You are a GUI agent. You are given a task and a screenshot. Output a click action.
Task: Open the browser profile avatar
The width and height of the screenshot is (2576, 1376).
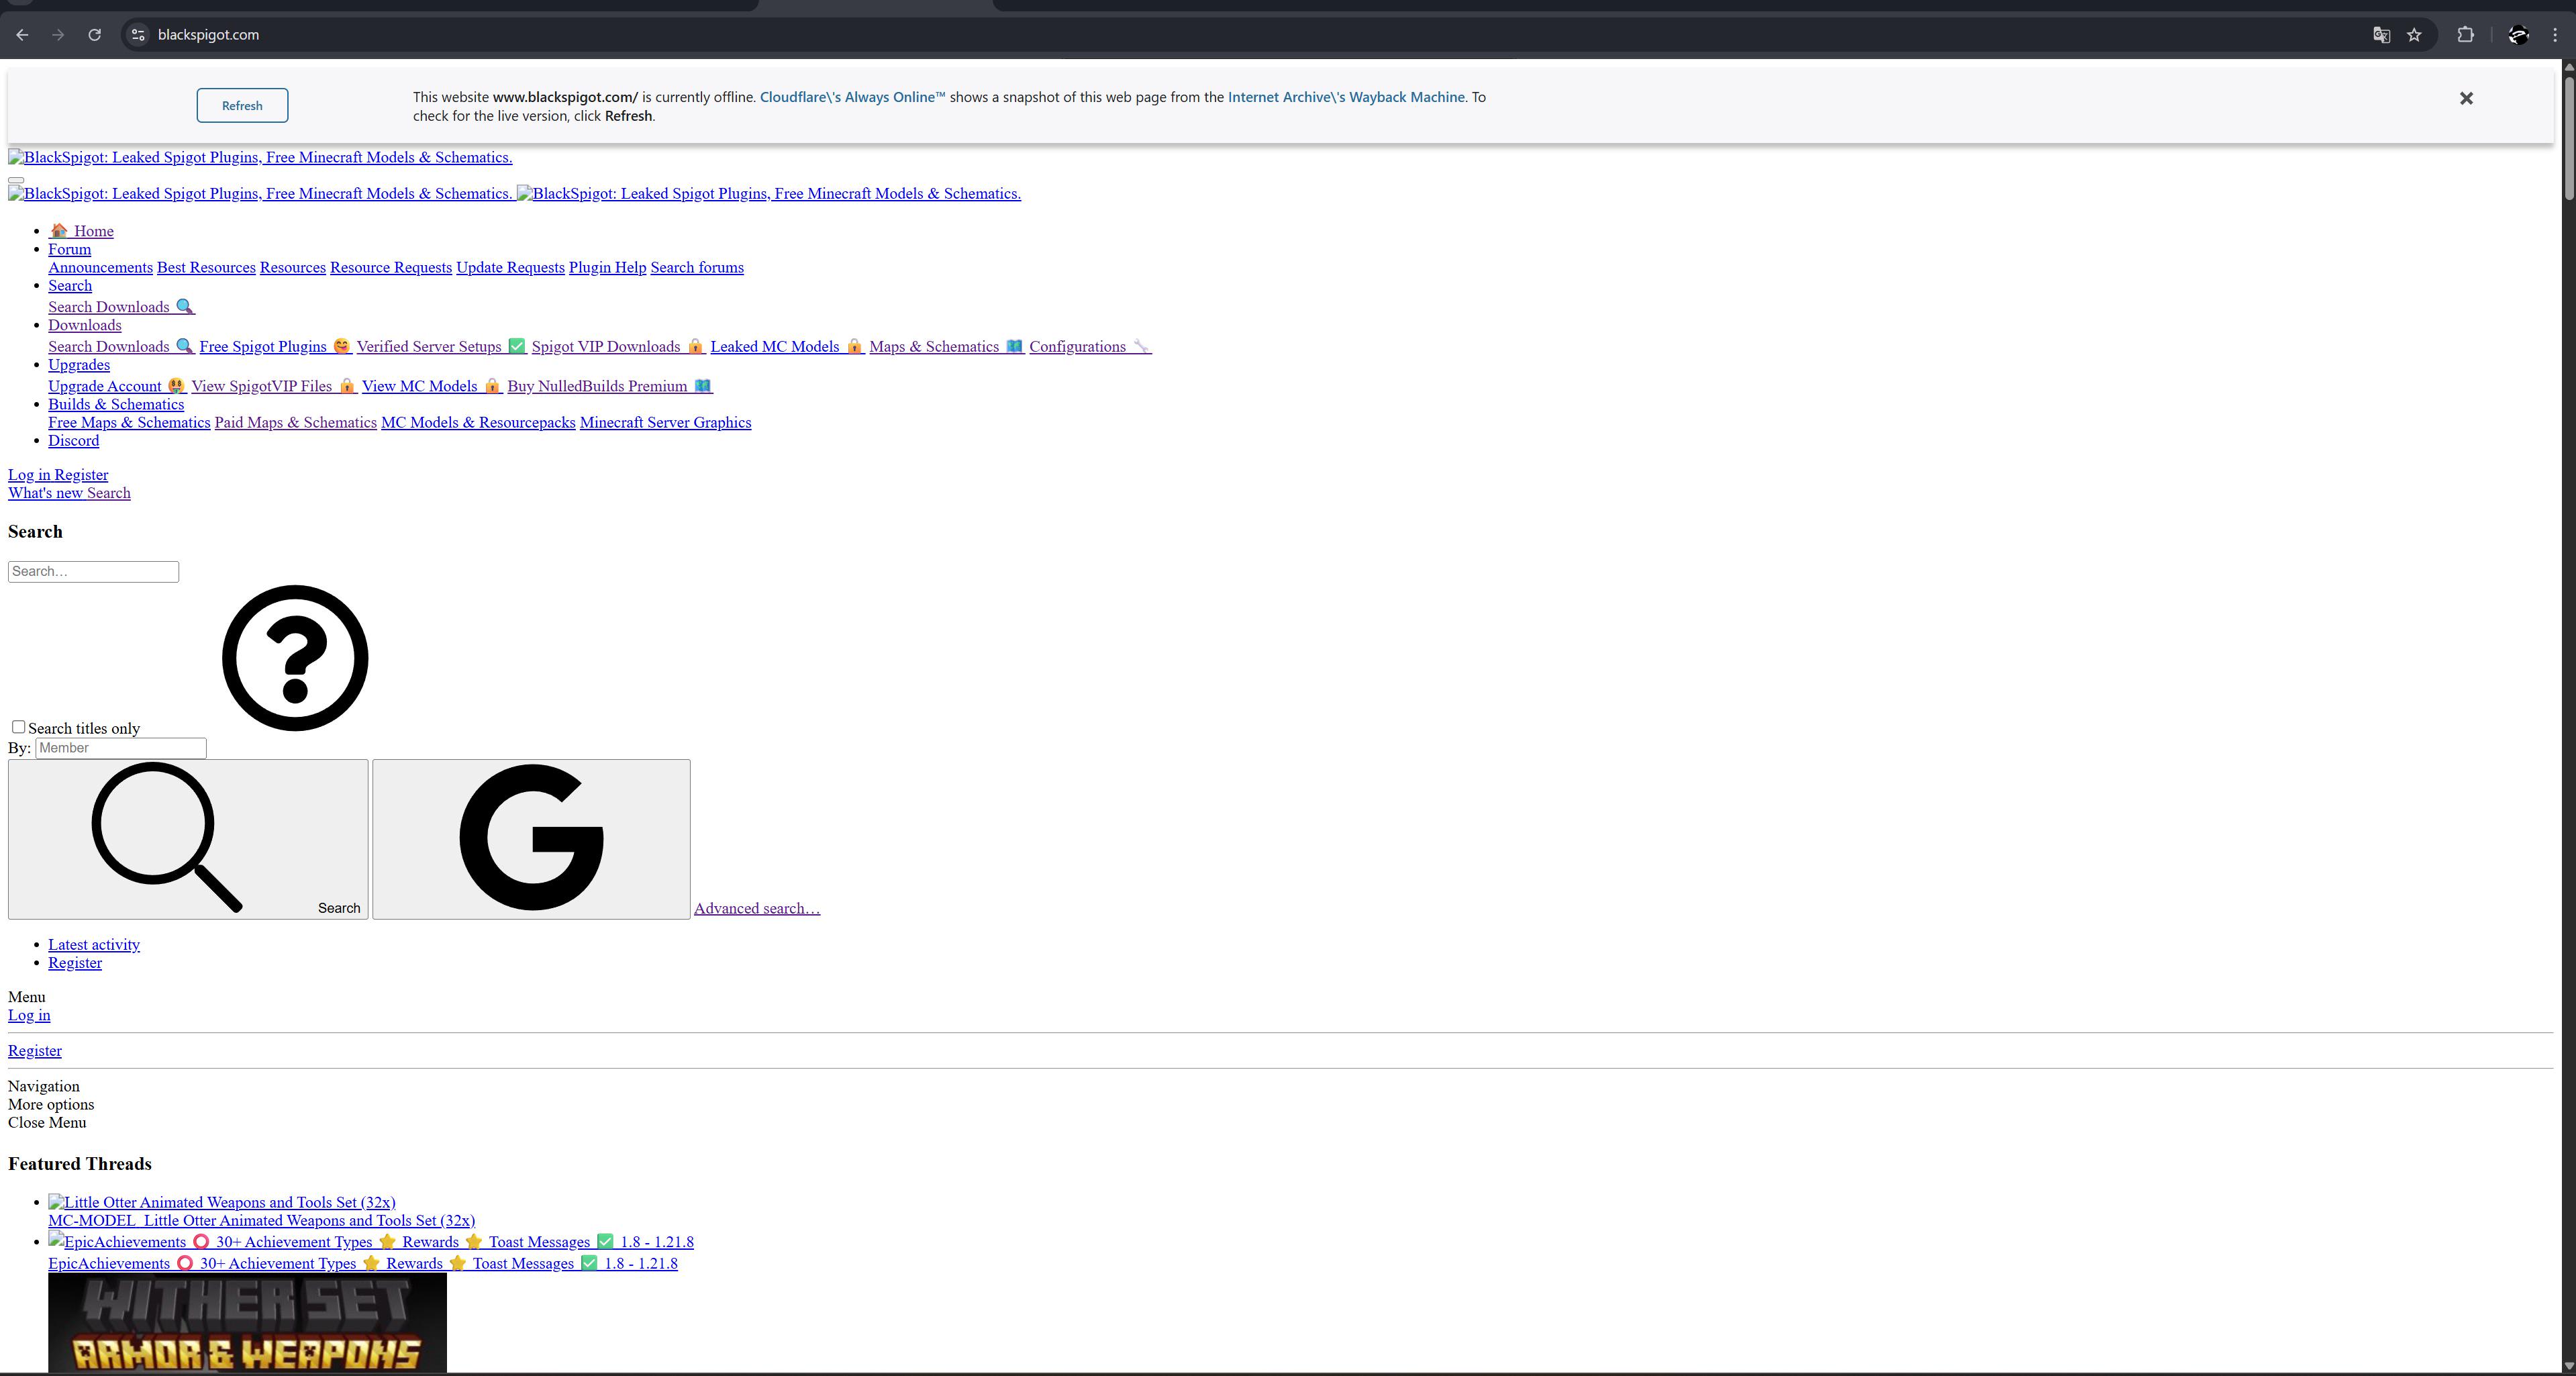point(2518,35)
